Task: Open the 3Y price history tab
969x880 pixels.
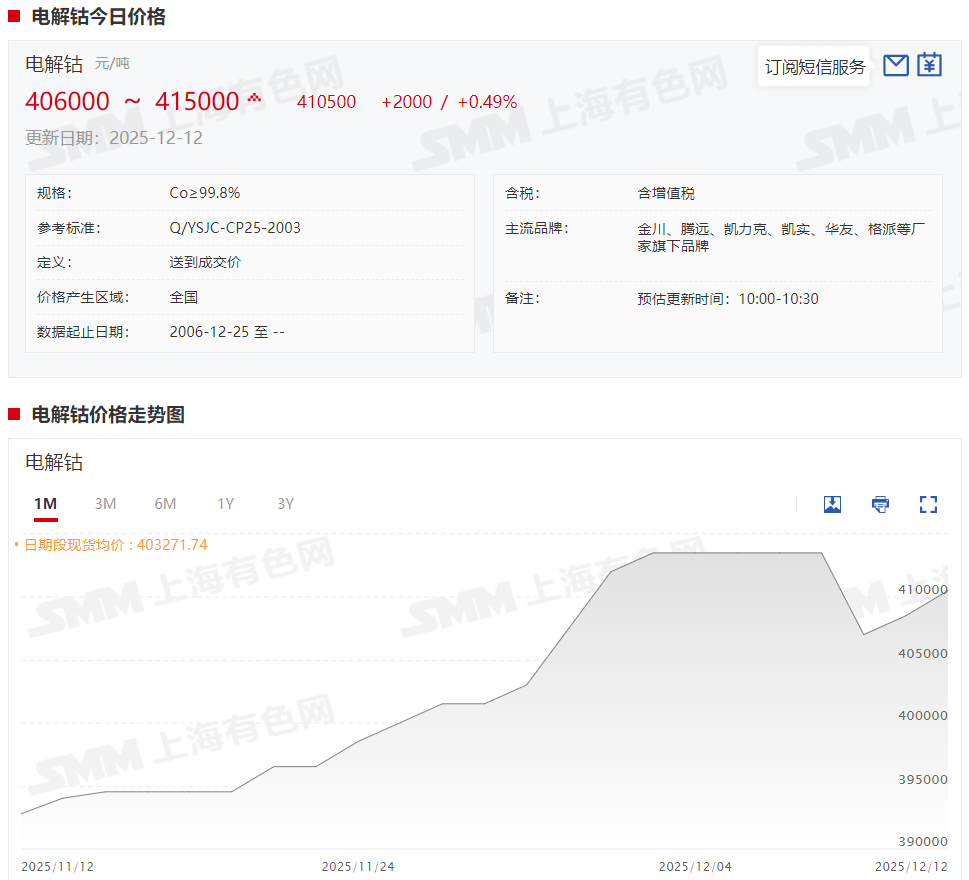Action: 286,504
